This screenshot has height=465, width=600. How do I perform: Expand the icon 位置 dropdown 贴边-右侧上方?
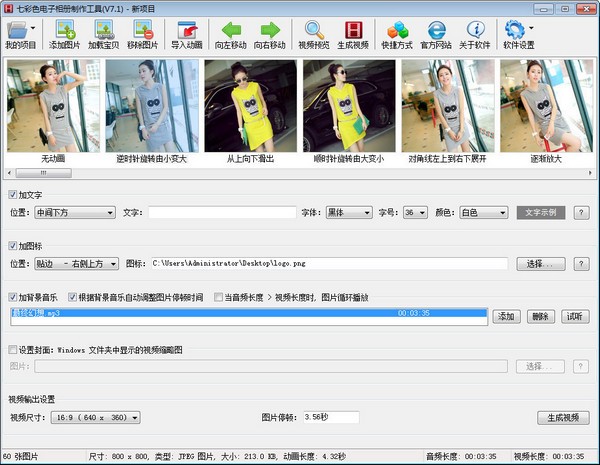(77, 264)
